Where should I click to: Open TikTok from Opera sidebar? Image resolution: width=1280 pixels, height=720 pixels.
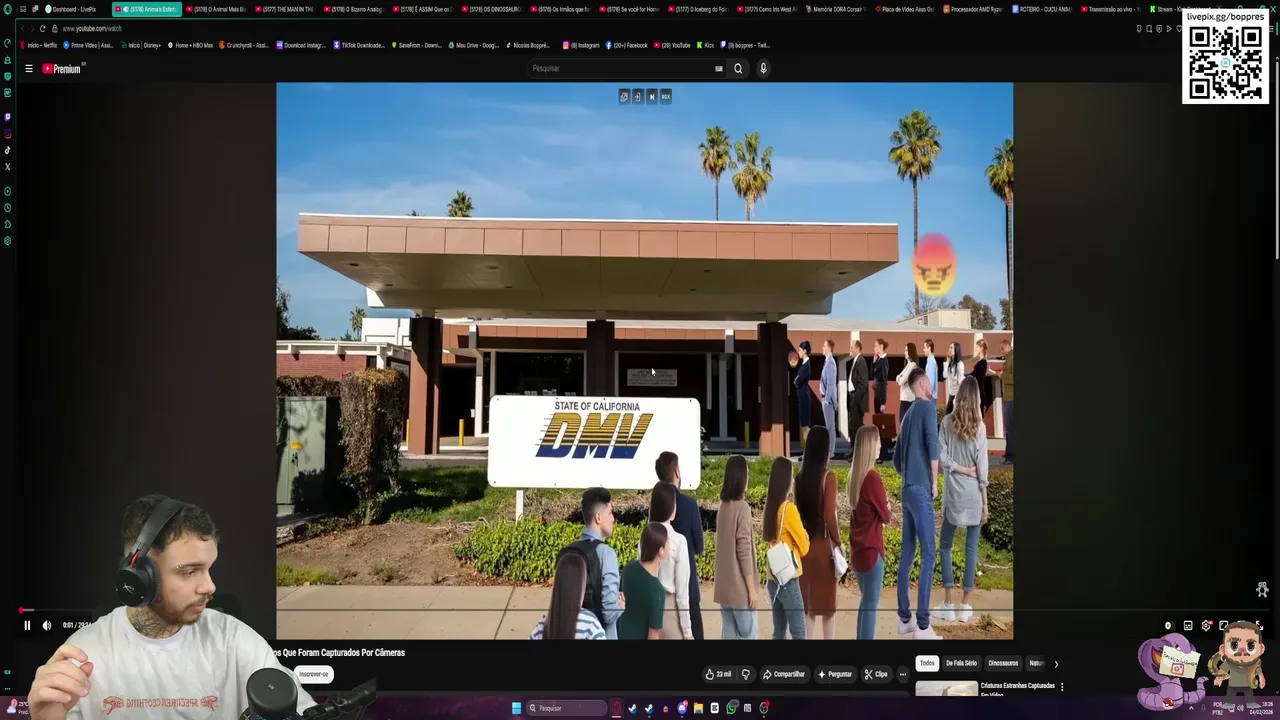8,151
